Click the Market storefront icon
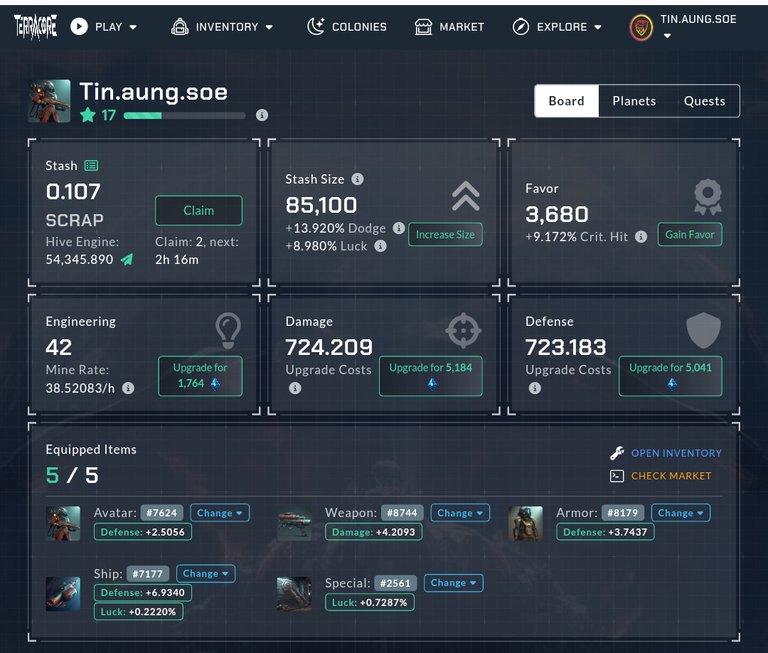This screenshot has width=768, height=653. 423,26
